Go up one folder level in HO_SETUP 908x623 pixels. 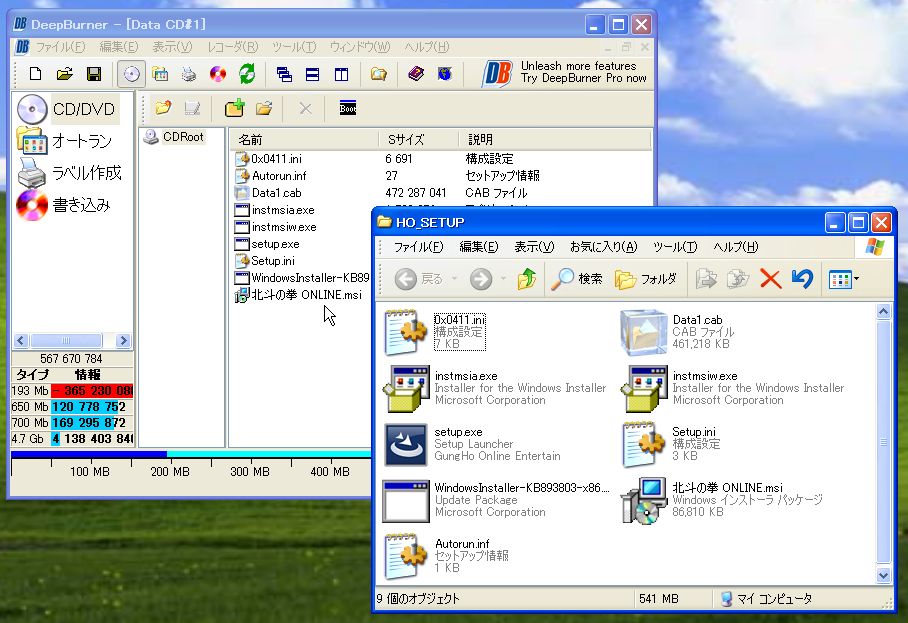click(527, 279)
